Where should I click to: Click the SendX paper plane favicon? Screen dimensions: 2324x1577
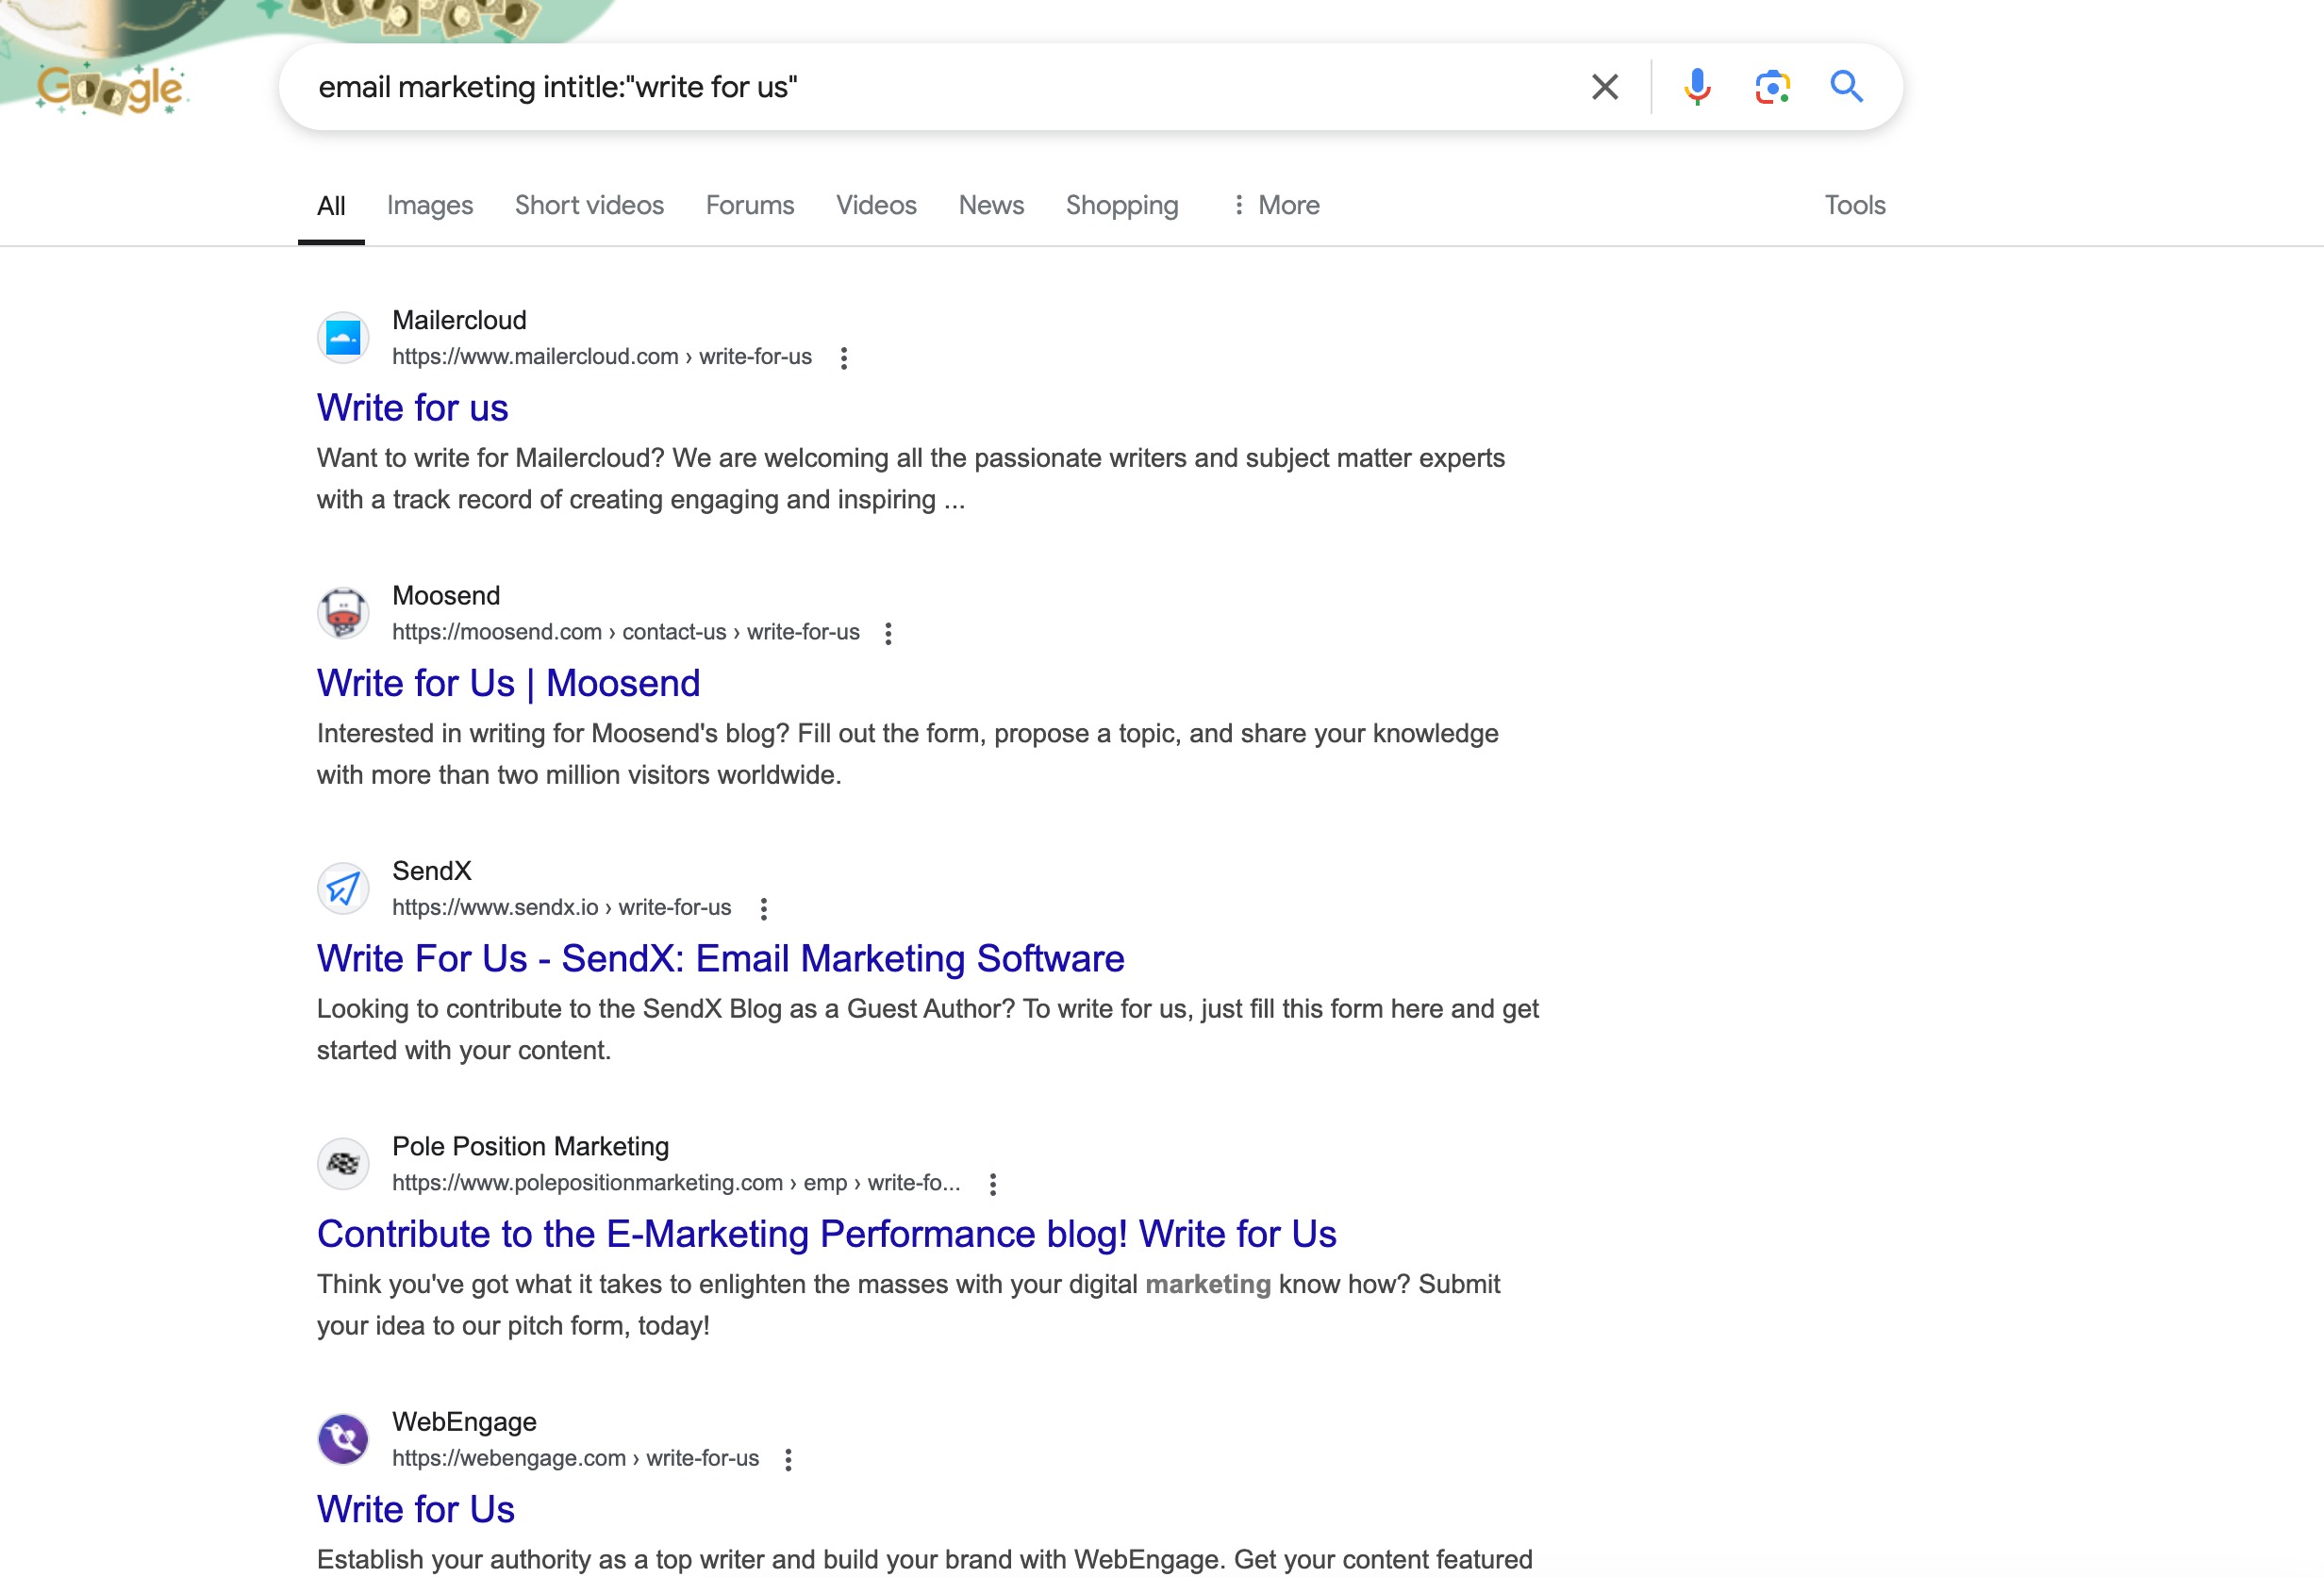point(343,888)
